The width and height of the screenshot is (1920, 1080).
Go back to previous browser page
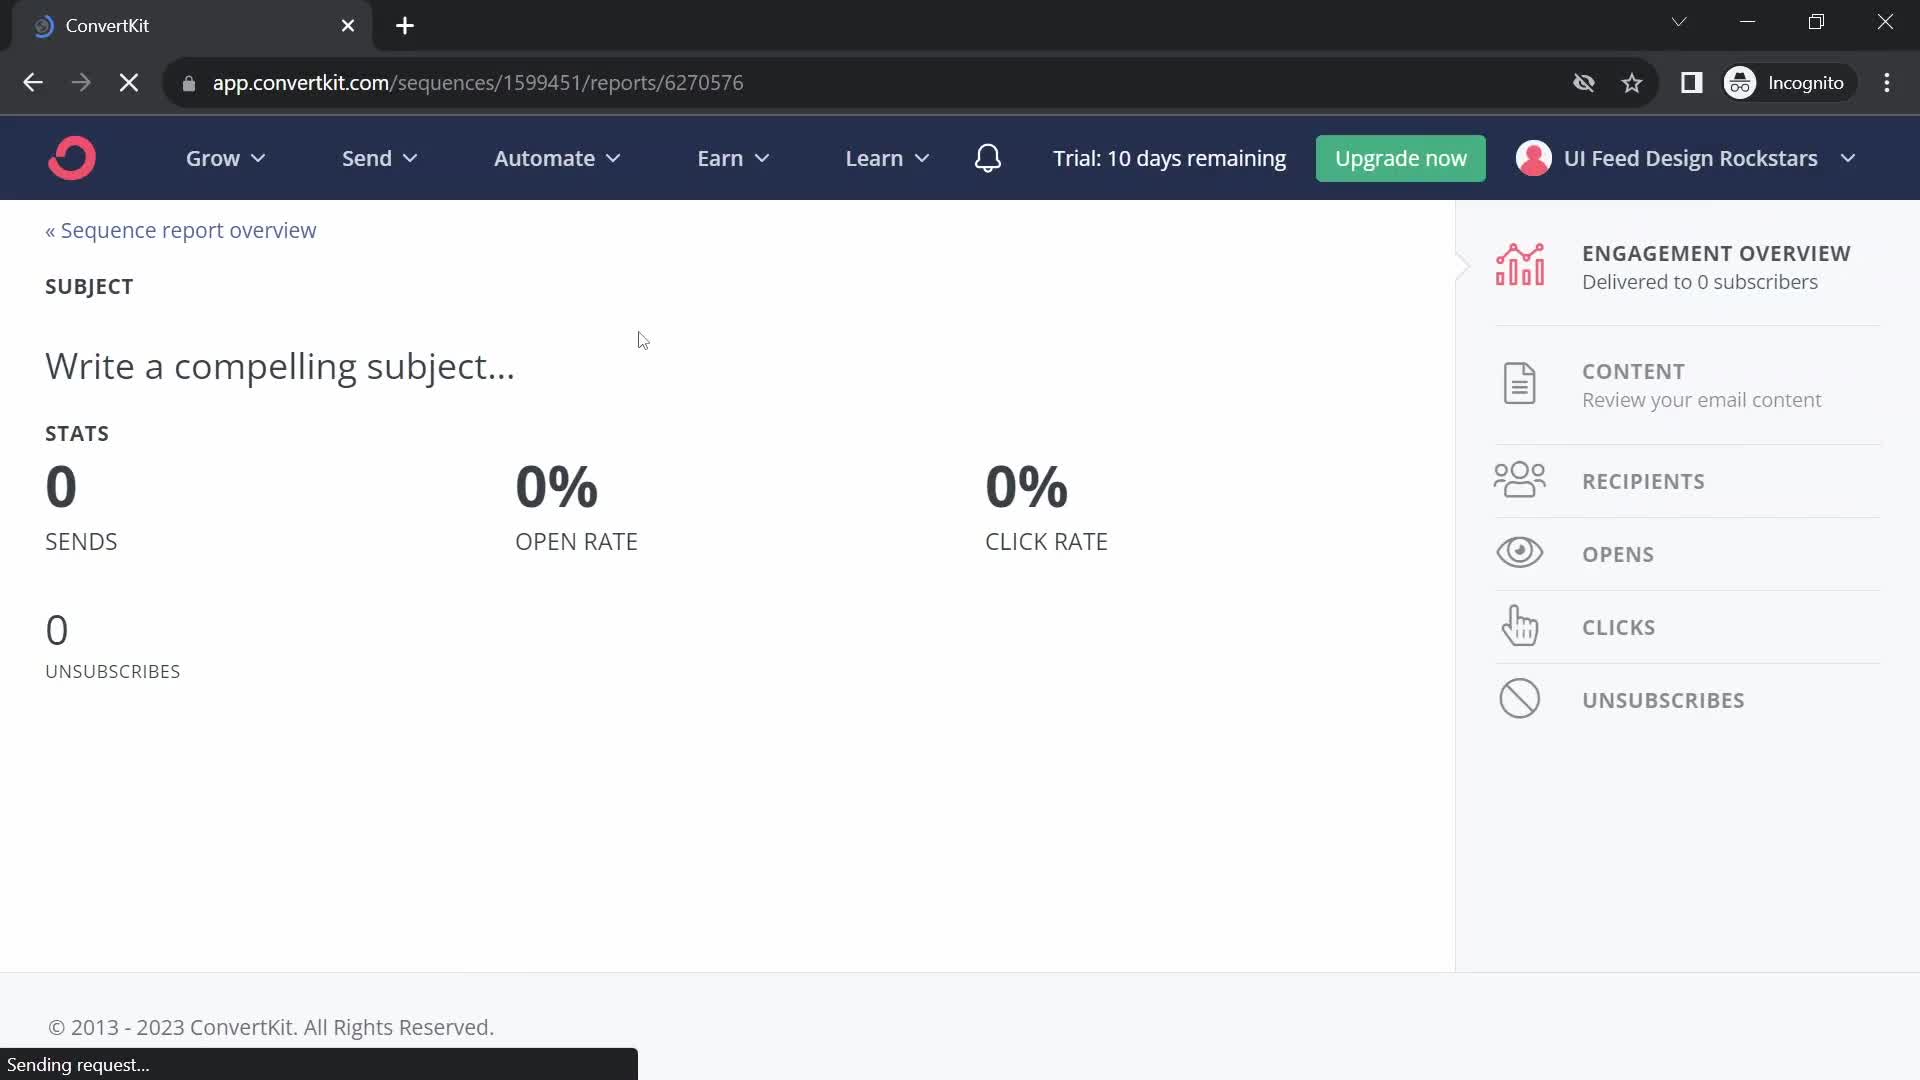(x=33, y=83)
